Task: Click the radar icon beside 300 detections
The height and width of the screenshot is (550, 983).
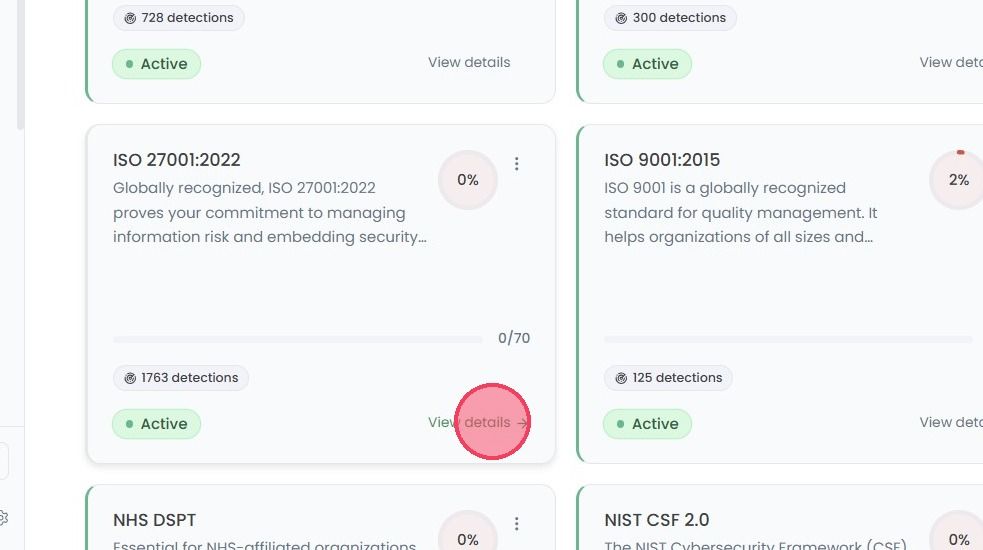Action: pyautogui.click(x=621, y=18)
